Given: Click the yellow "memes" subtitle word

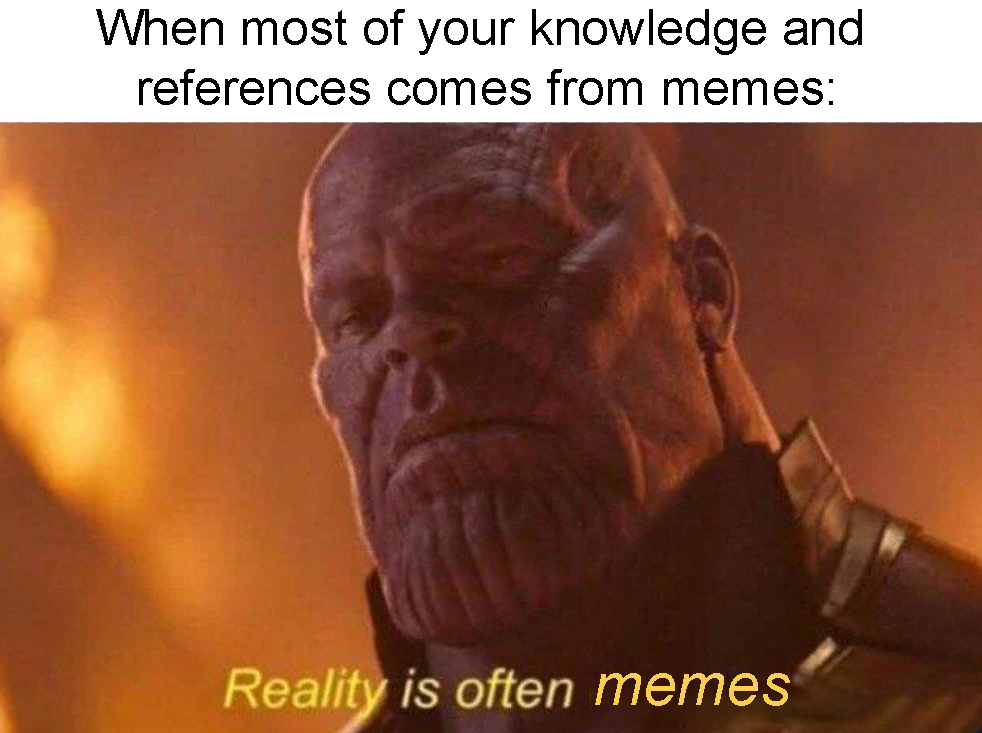Looking at the screenshot, I should (x=692, y=686).
